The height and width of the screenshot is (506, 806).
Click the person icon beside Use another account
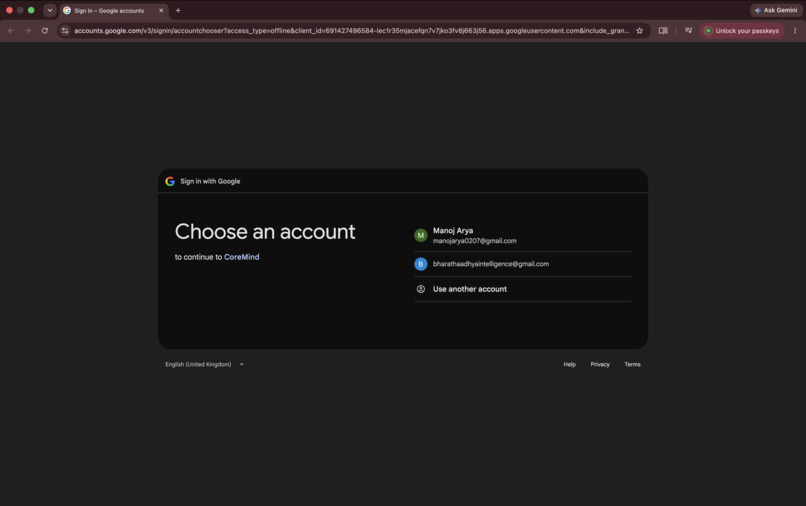click(x=420, y=289)
